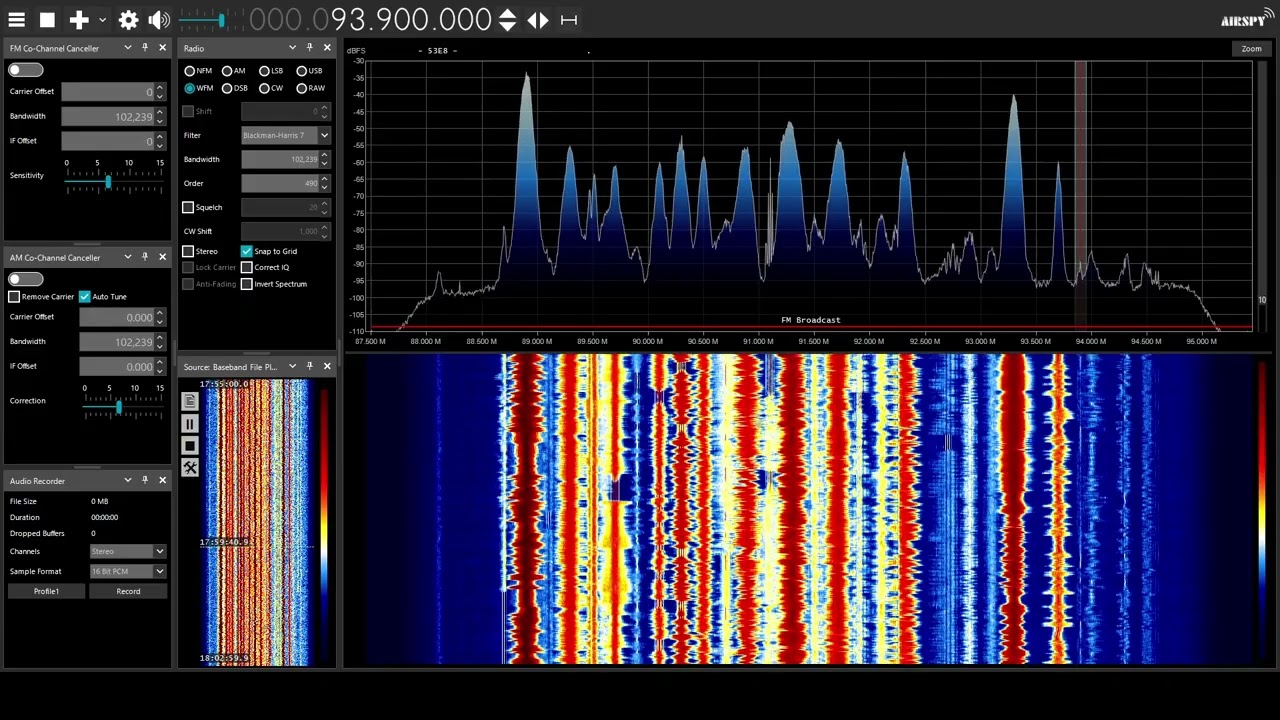1280x720 pixels.
Task: Pin the Radio panel
Action: coord(310,48)
